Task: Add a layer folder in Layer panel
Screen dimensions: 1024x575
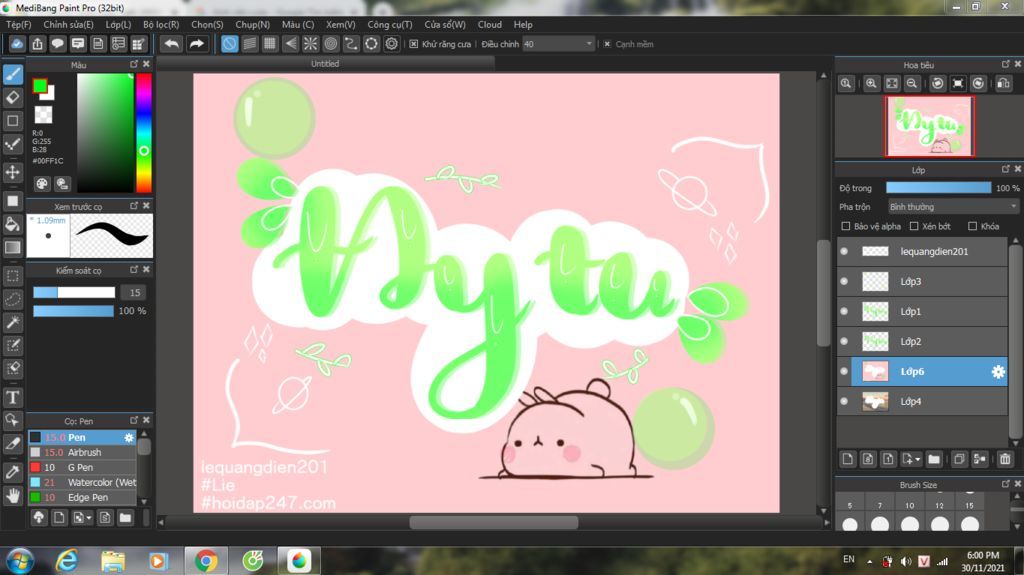Action: coord(934,459)
